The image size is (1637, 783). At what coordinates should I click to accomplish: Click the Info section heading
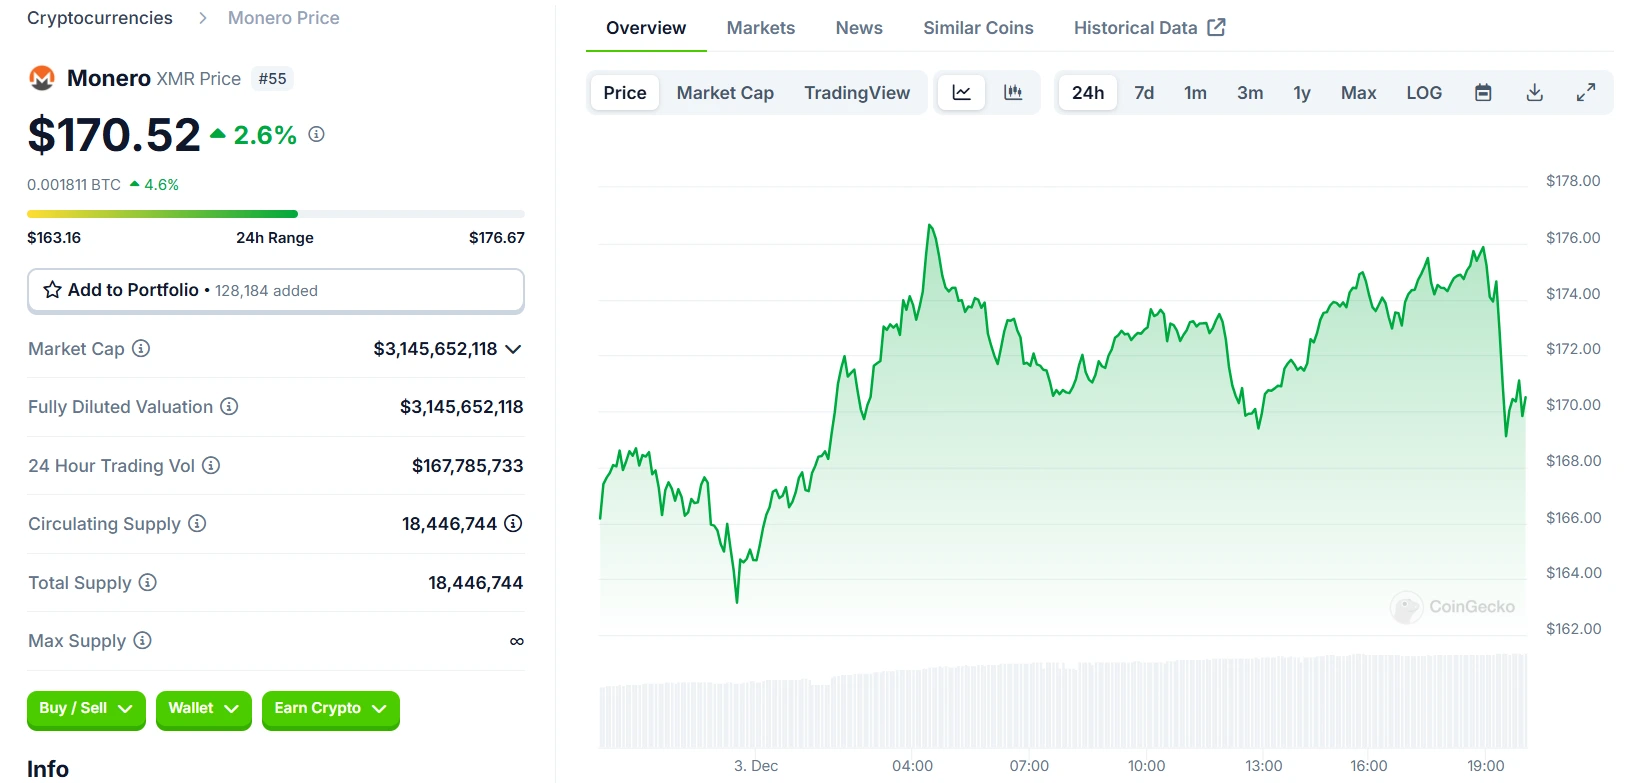48,768
